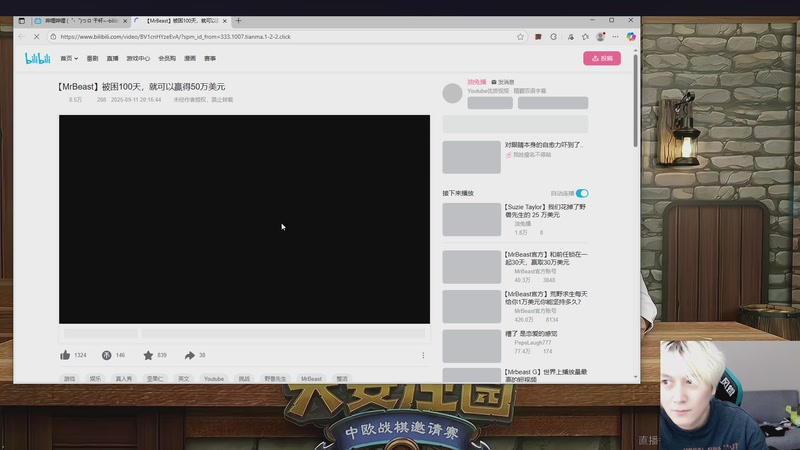Open a new browser tab
800x450 pixels.
[238, 21]
